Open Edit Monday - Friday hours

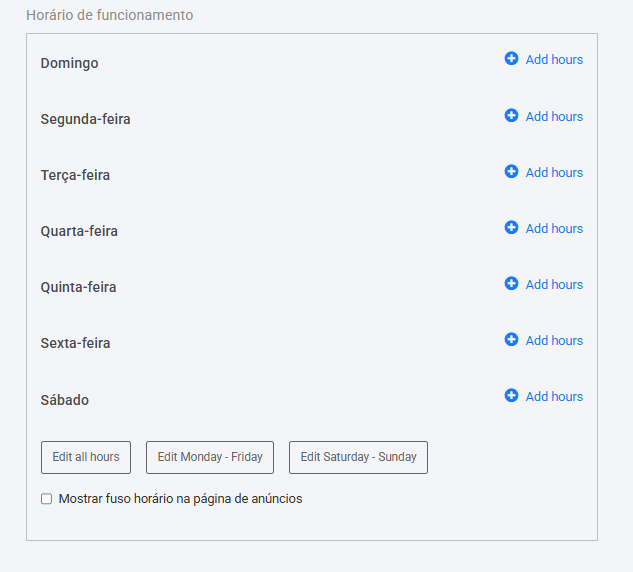click(x=210, y=457)
